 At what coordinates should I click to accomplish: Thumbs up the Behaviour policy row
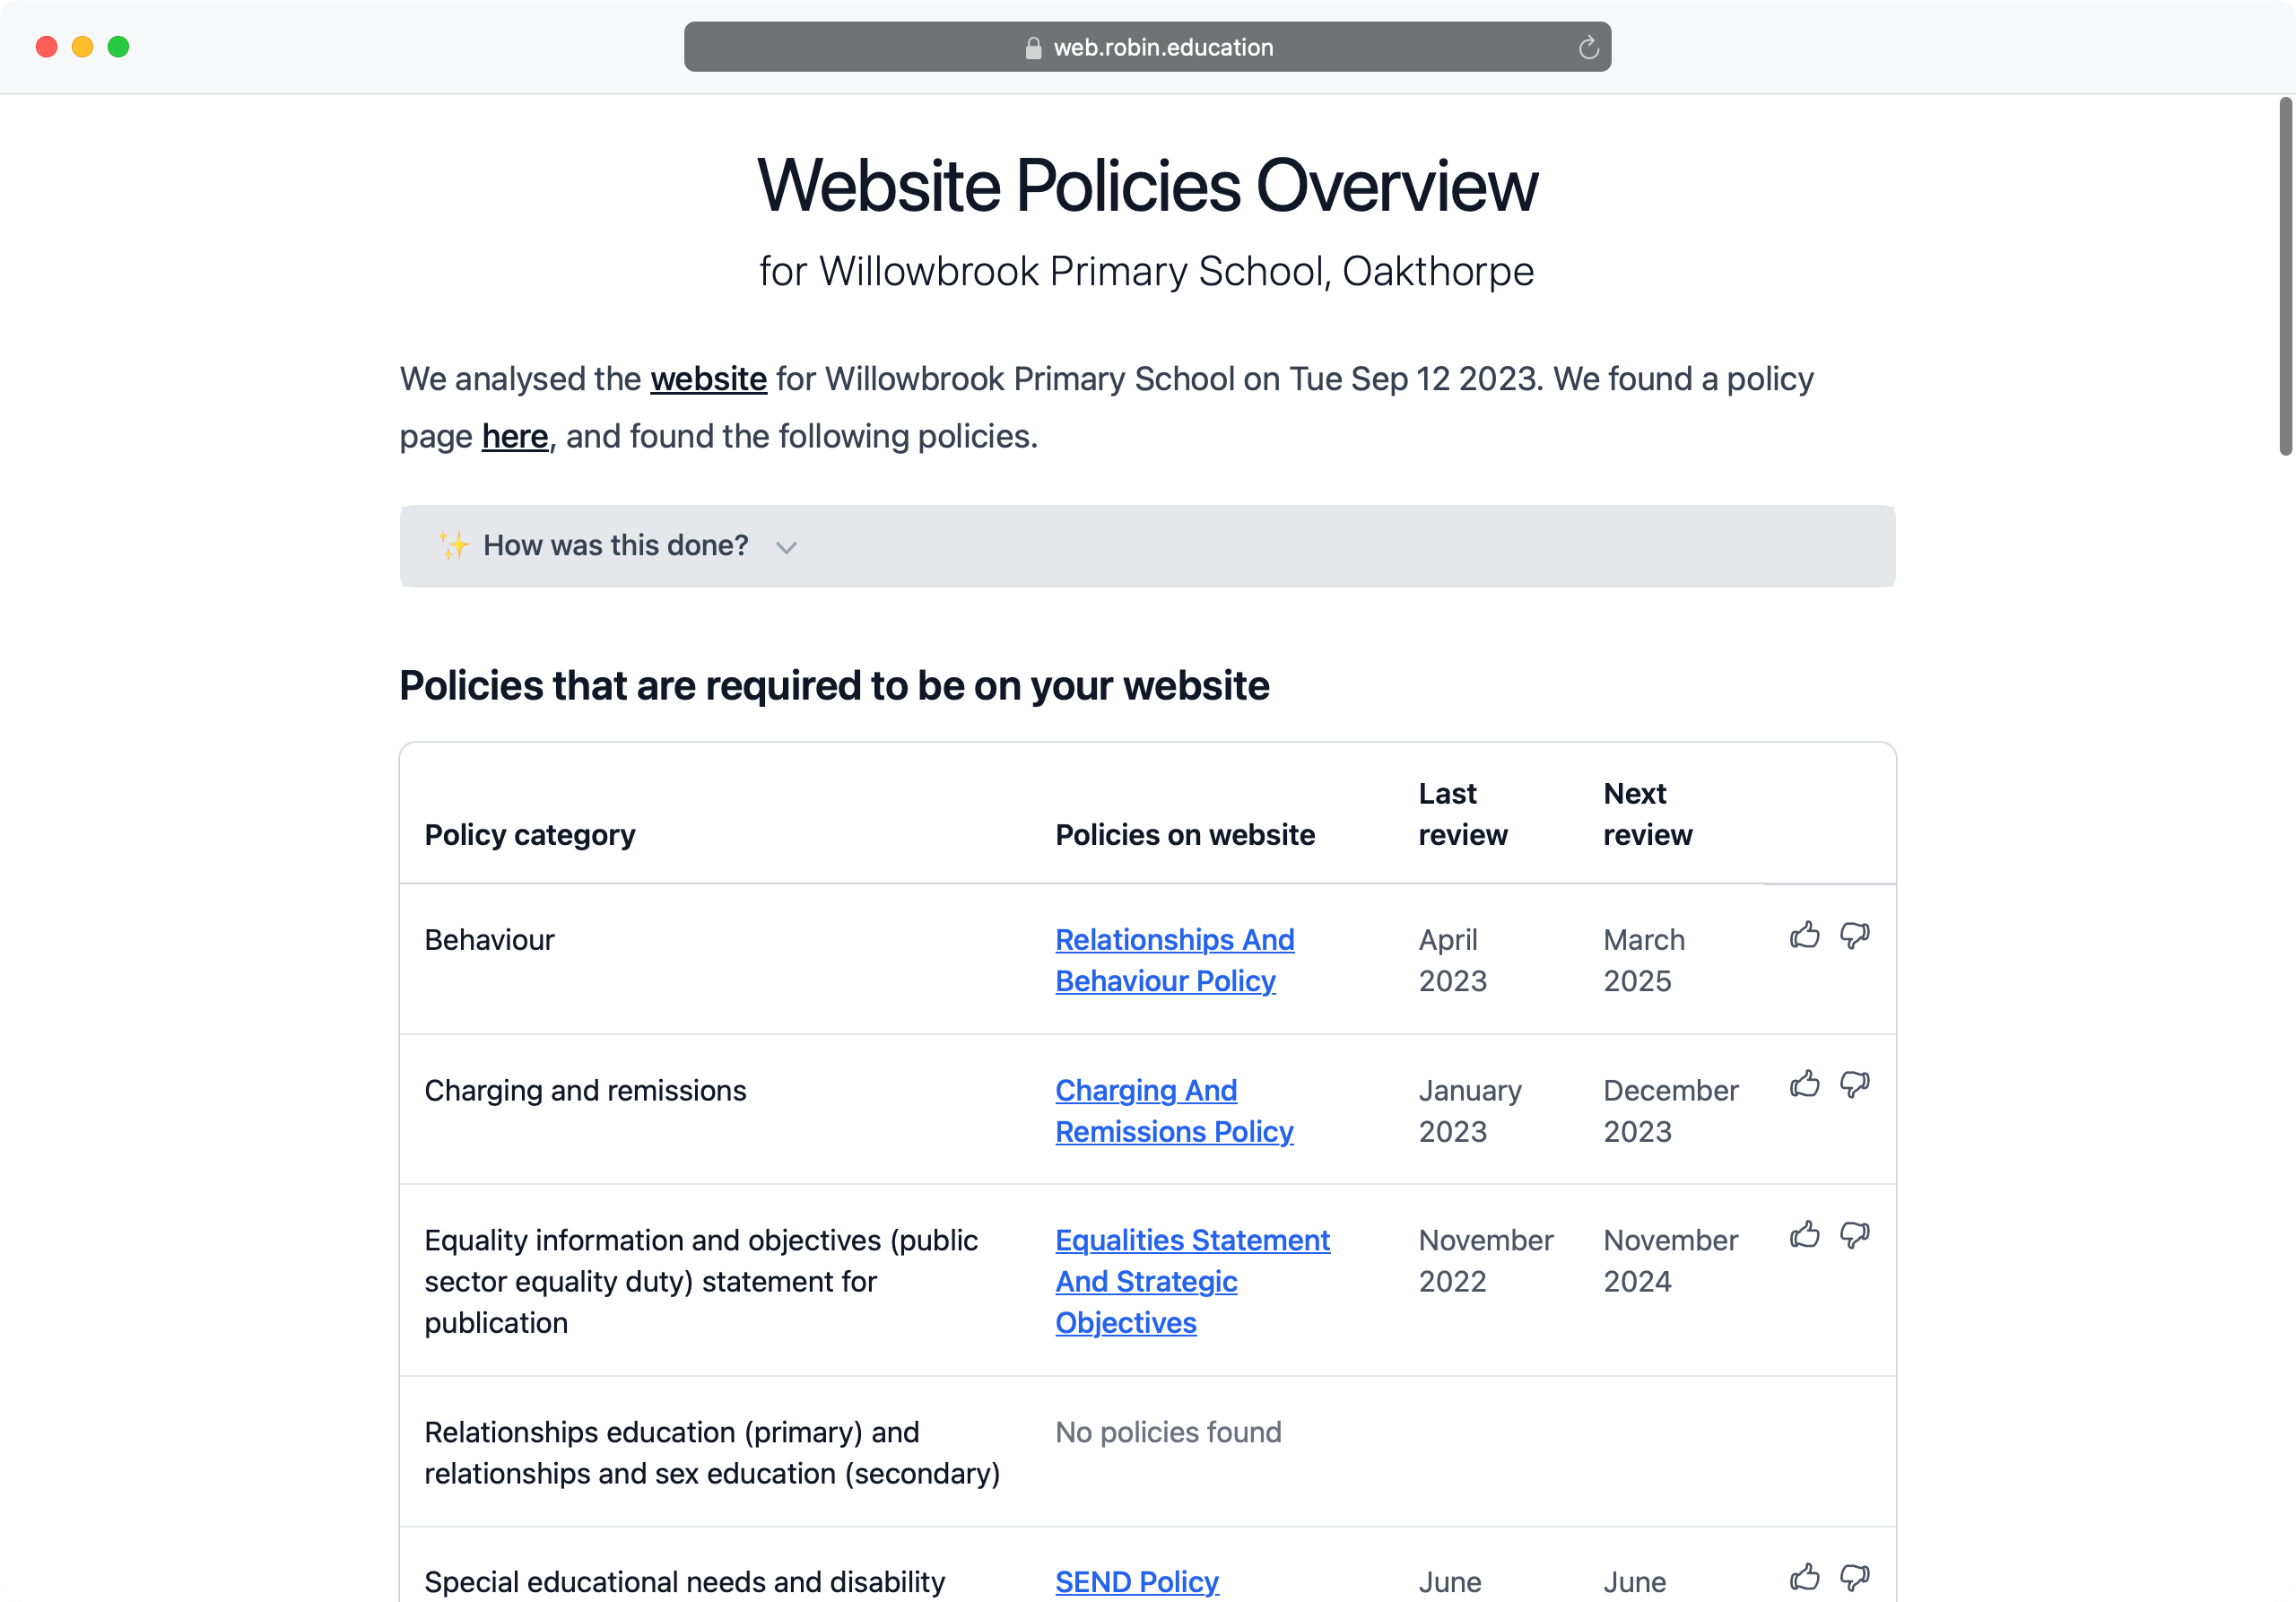pyautogui.click(x=1804, y=936)
